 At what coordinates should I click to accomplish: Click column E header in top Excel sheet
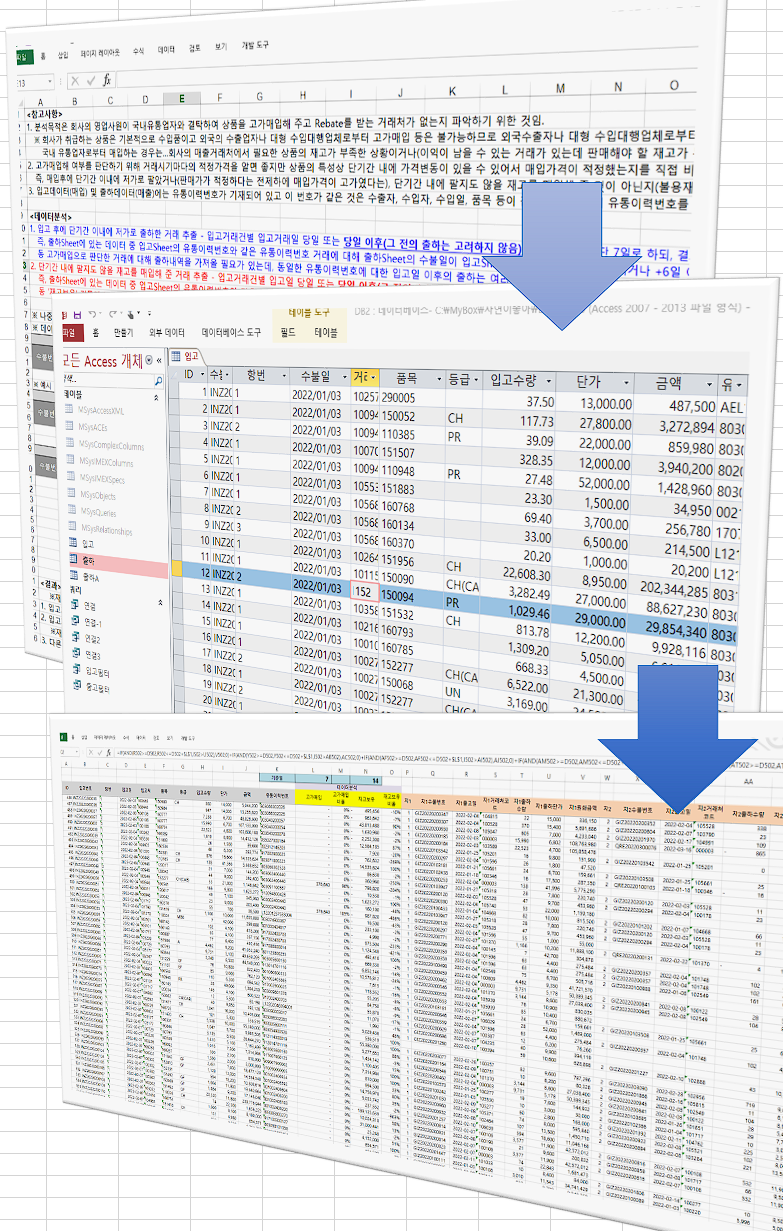pos(181,99)
